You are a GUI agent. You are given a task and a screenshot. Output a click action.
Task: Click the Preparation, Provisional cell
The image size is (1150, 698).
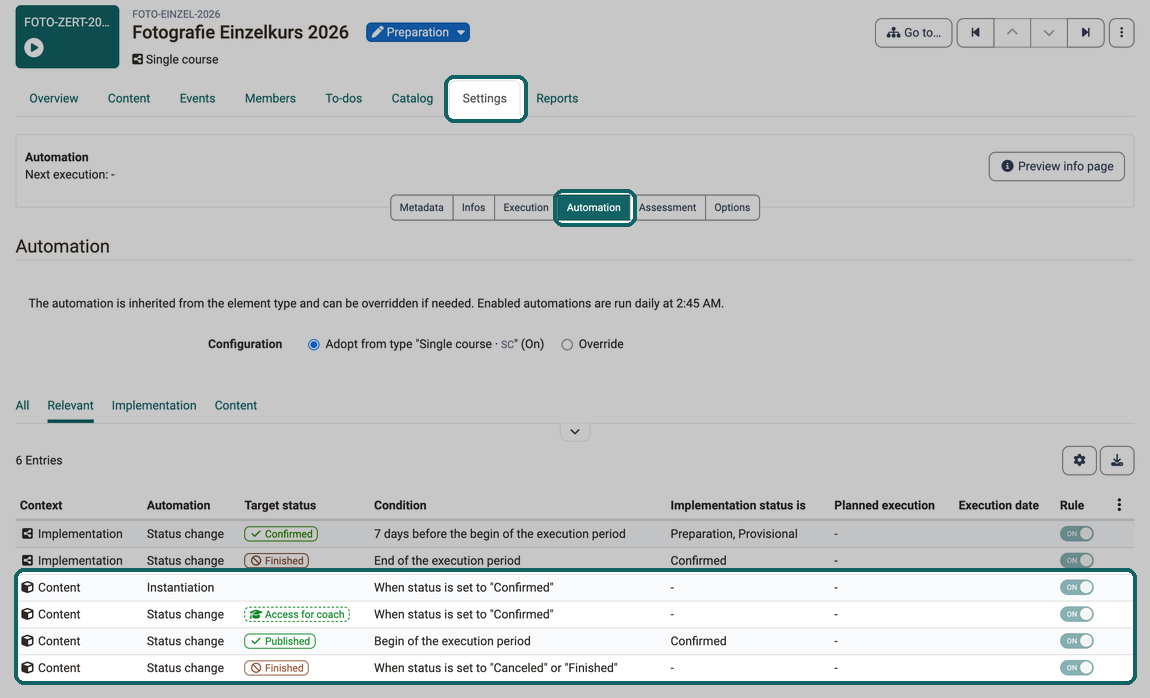[733, 534]
